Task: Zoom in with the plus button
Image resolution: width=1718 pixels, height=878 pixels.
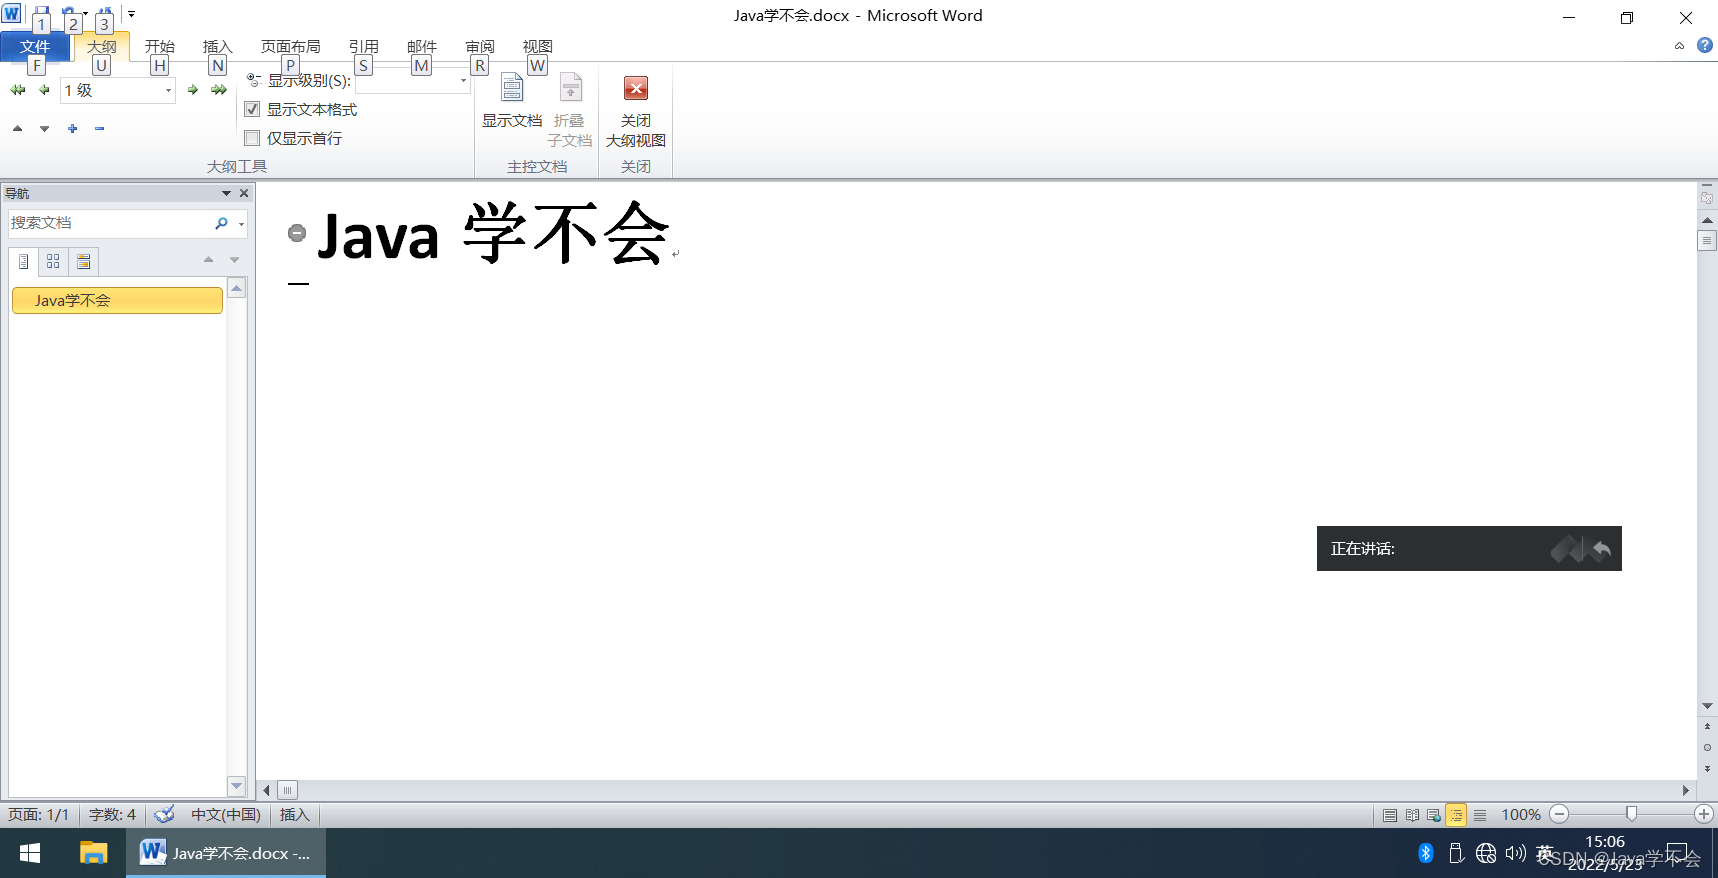Action: click(x=1704, y=814)
